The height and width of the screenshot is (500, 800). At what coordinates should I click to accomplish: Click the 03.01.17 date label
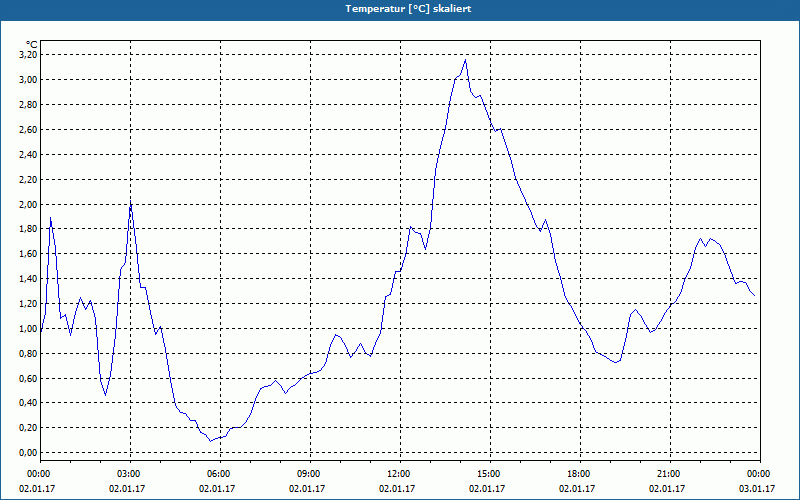pos(757,489)
